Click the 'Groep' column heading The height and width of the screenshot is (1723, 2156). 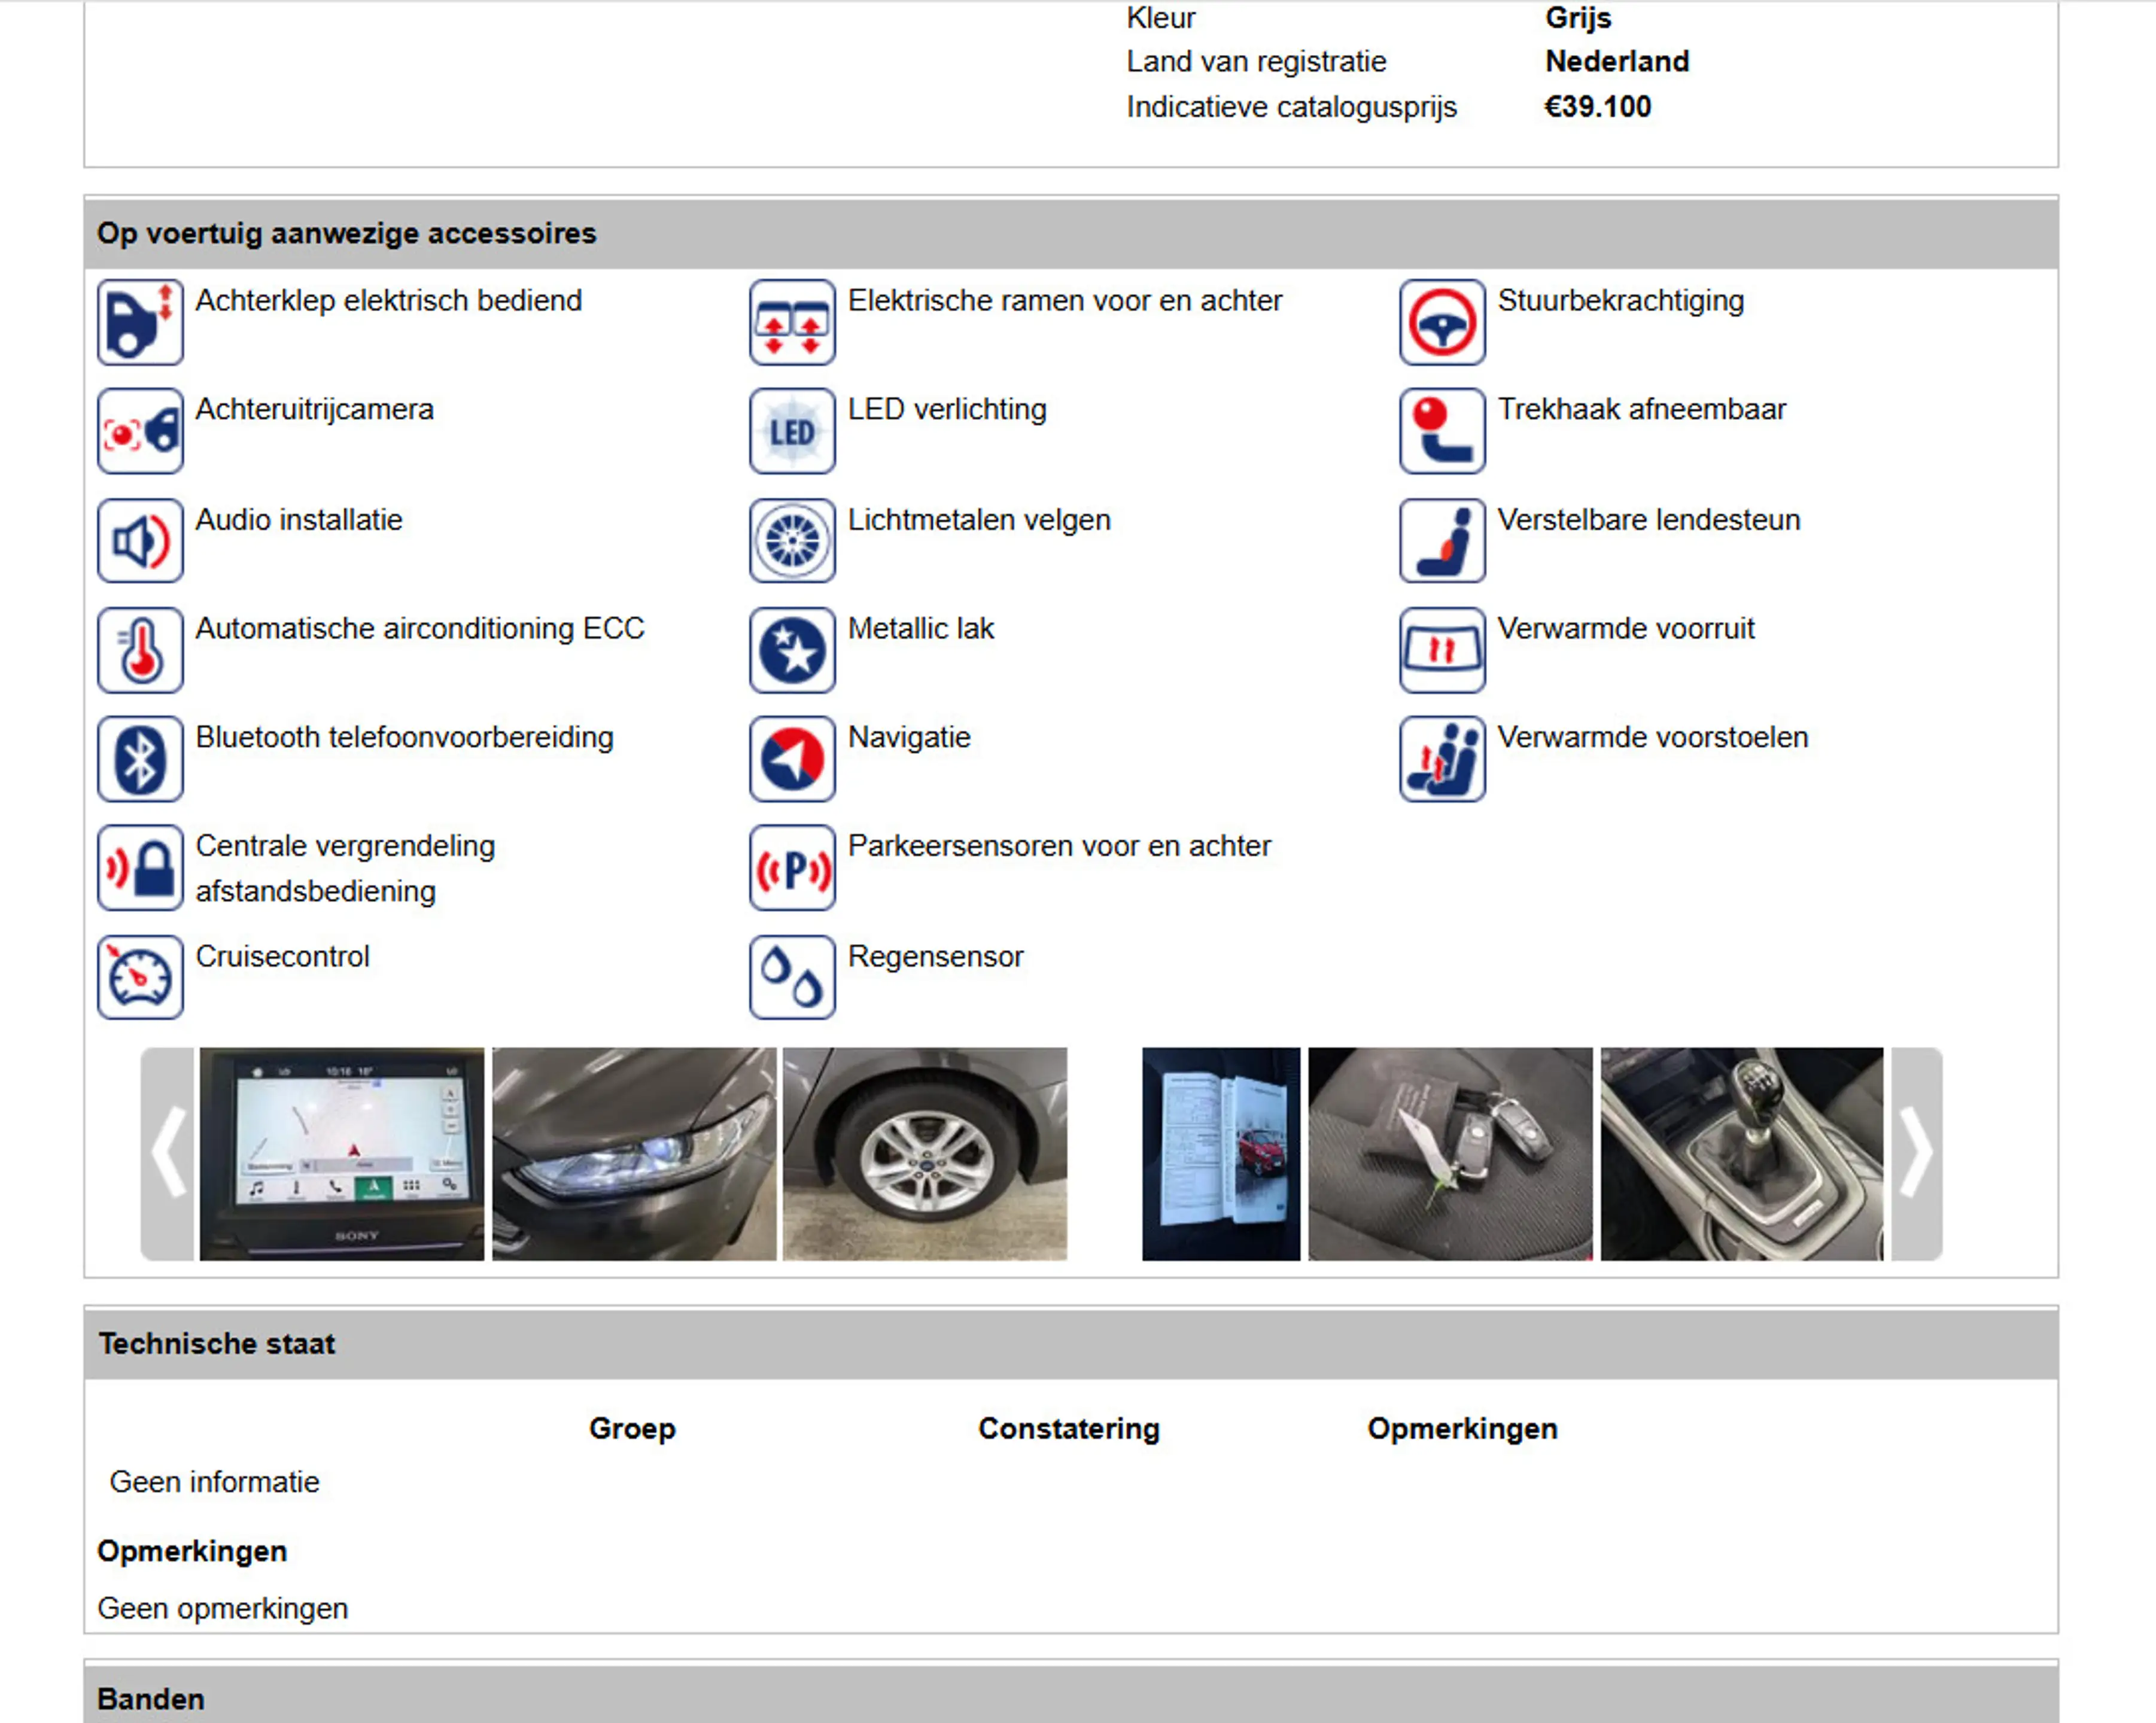[x=632, y=1429]
